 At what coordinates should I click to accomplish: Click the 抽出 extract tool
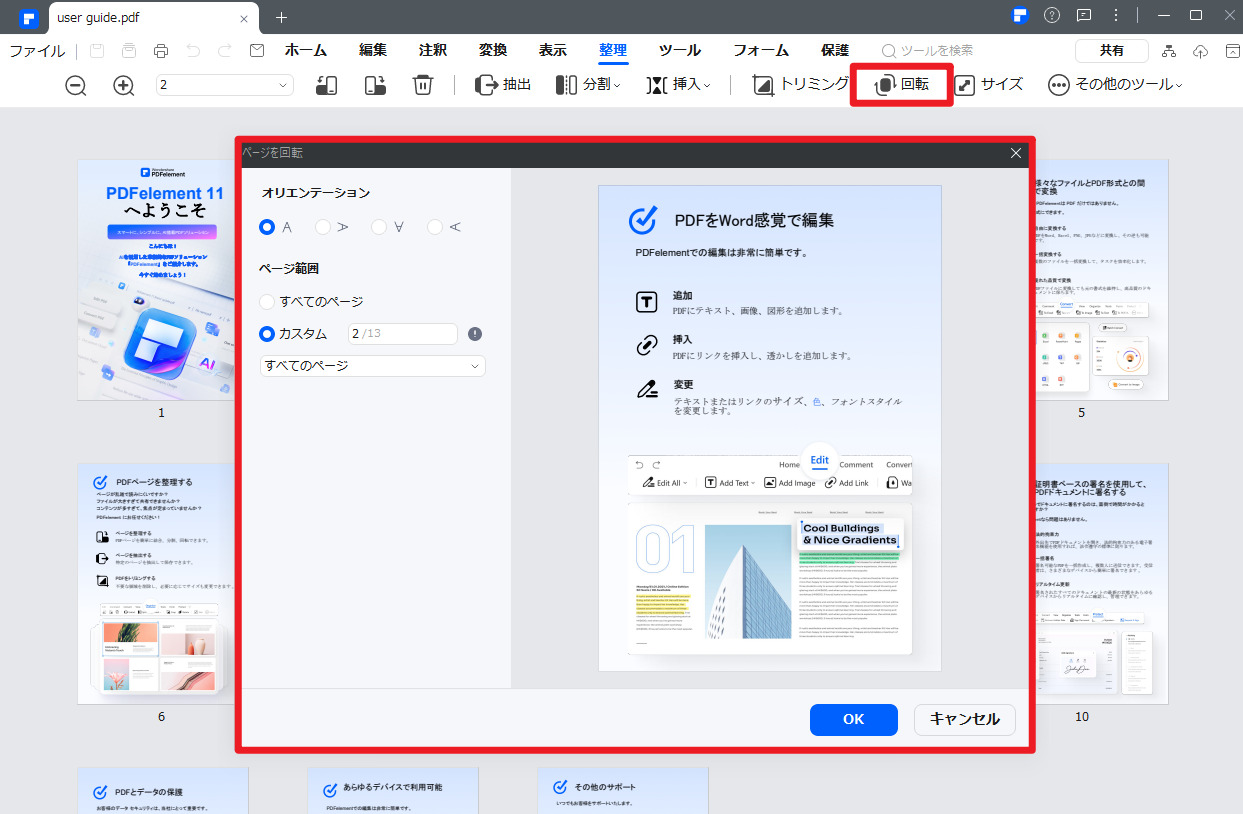tap(503, 85)
